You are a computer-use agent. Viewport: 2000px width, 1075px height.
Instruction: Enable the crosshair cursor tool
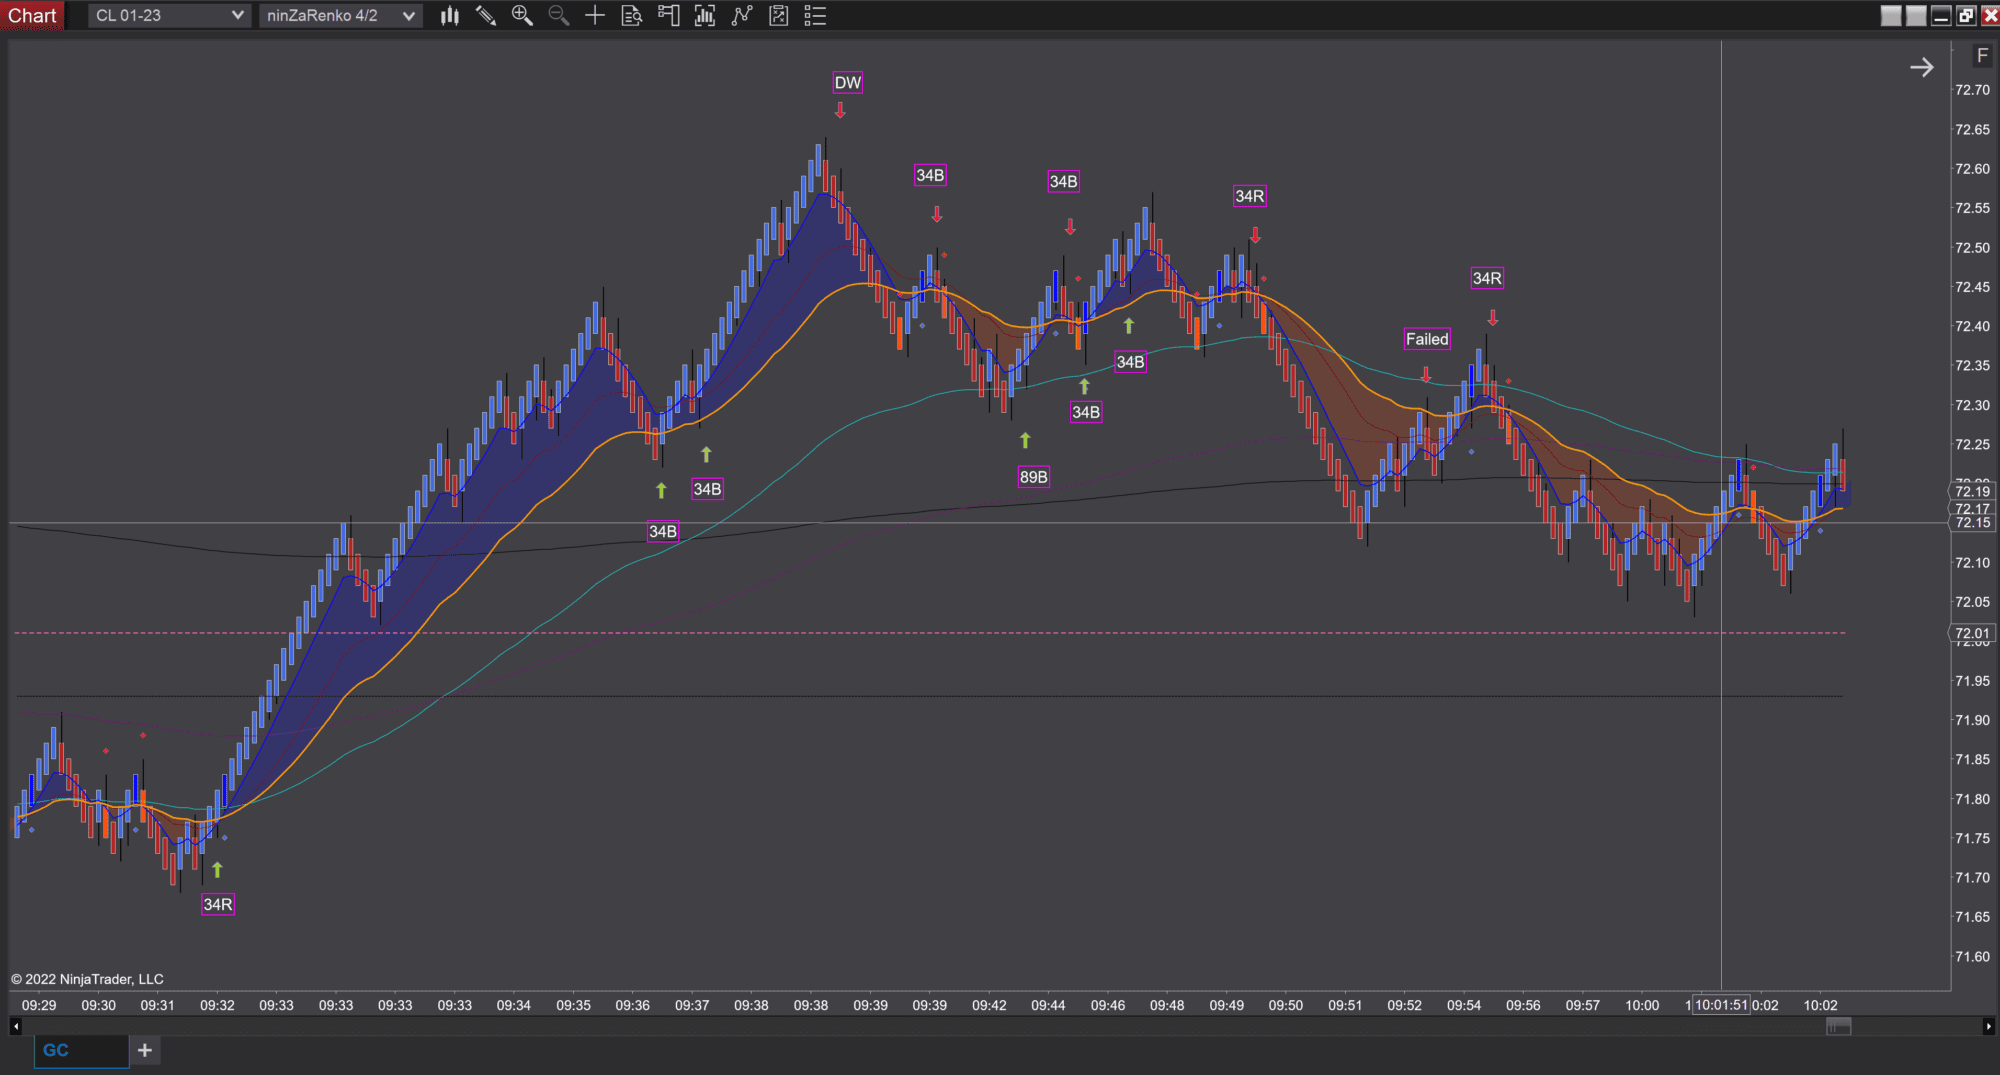click(594, 15)
